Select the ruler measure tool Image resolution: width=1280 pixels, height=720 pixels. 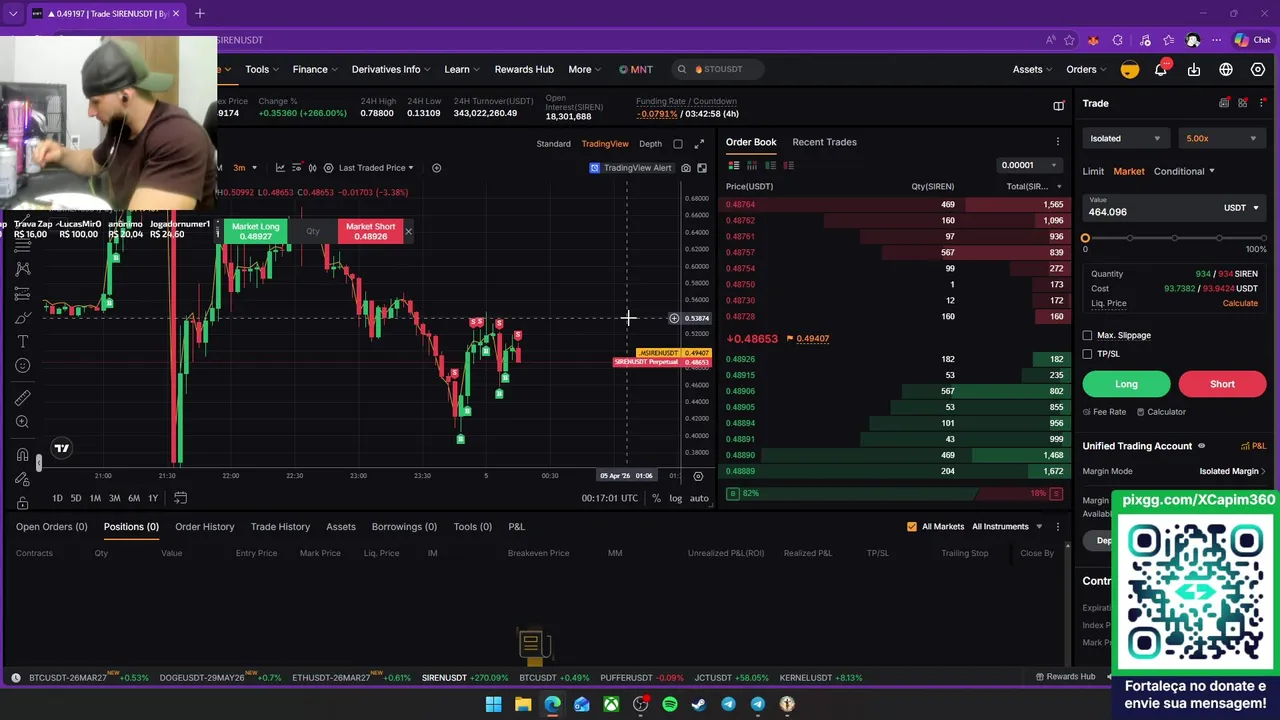(x=22, y=398)
